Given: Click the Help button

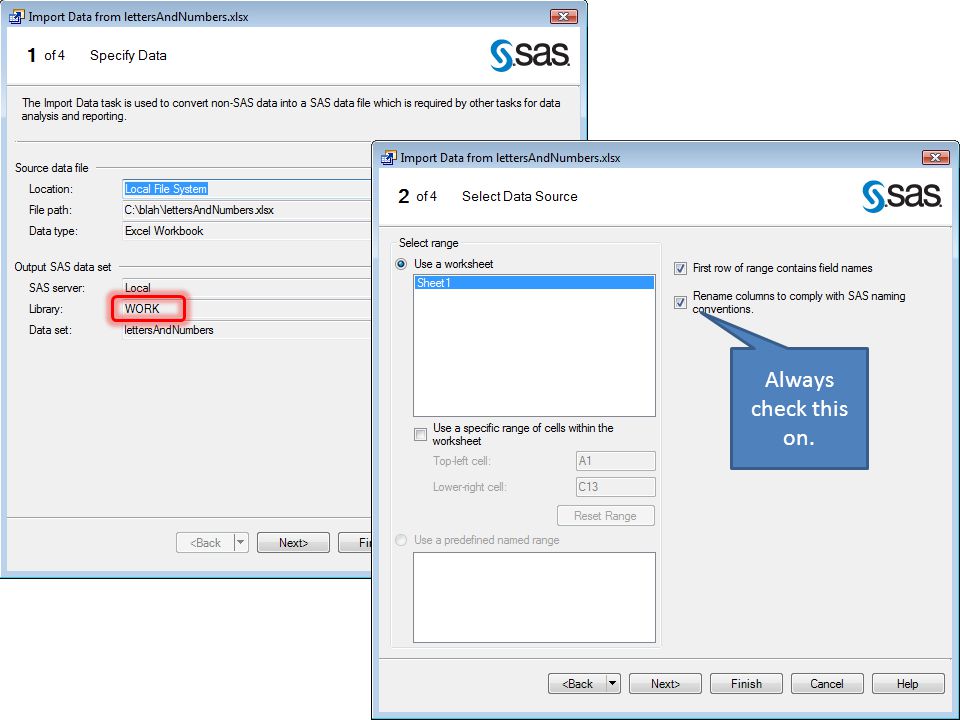Looking at the screenshot, I should pos(907,683).
